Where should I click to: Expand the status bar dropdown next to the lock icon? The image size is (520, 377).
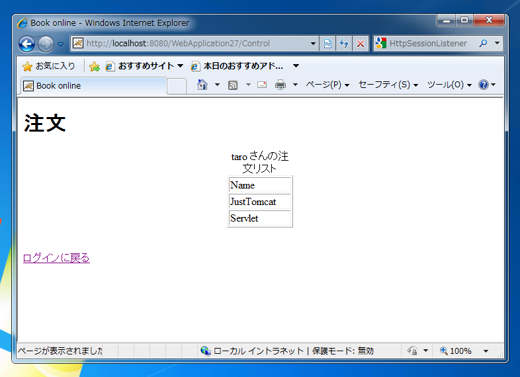426,351
